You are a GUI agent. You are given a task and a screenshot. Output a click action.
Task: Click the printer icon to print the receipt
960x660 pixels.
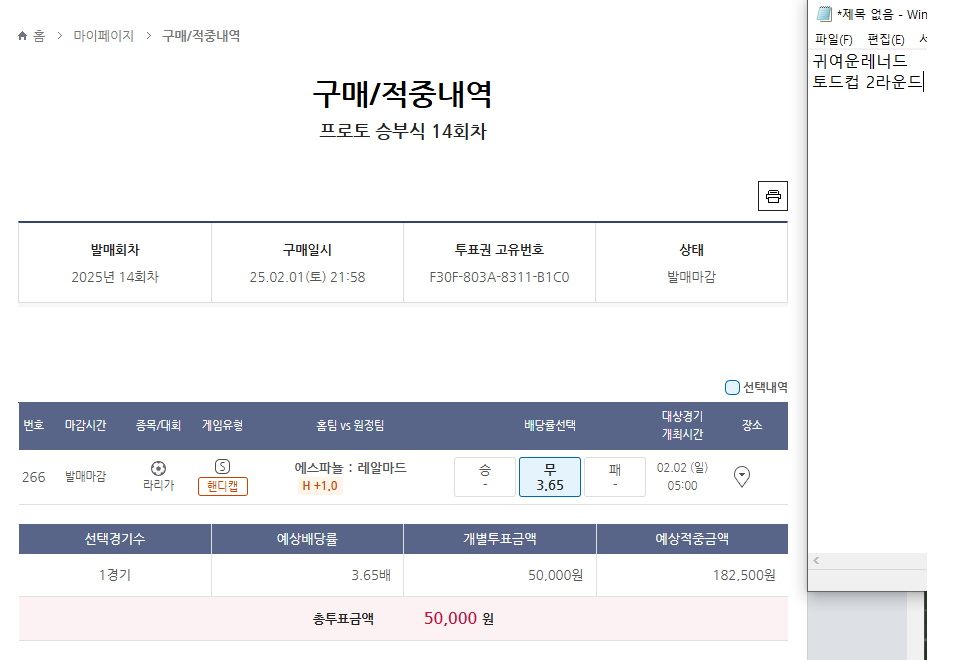point(773,196)
